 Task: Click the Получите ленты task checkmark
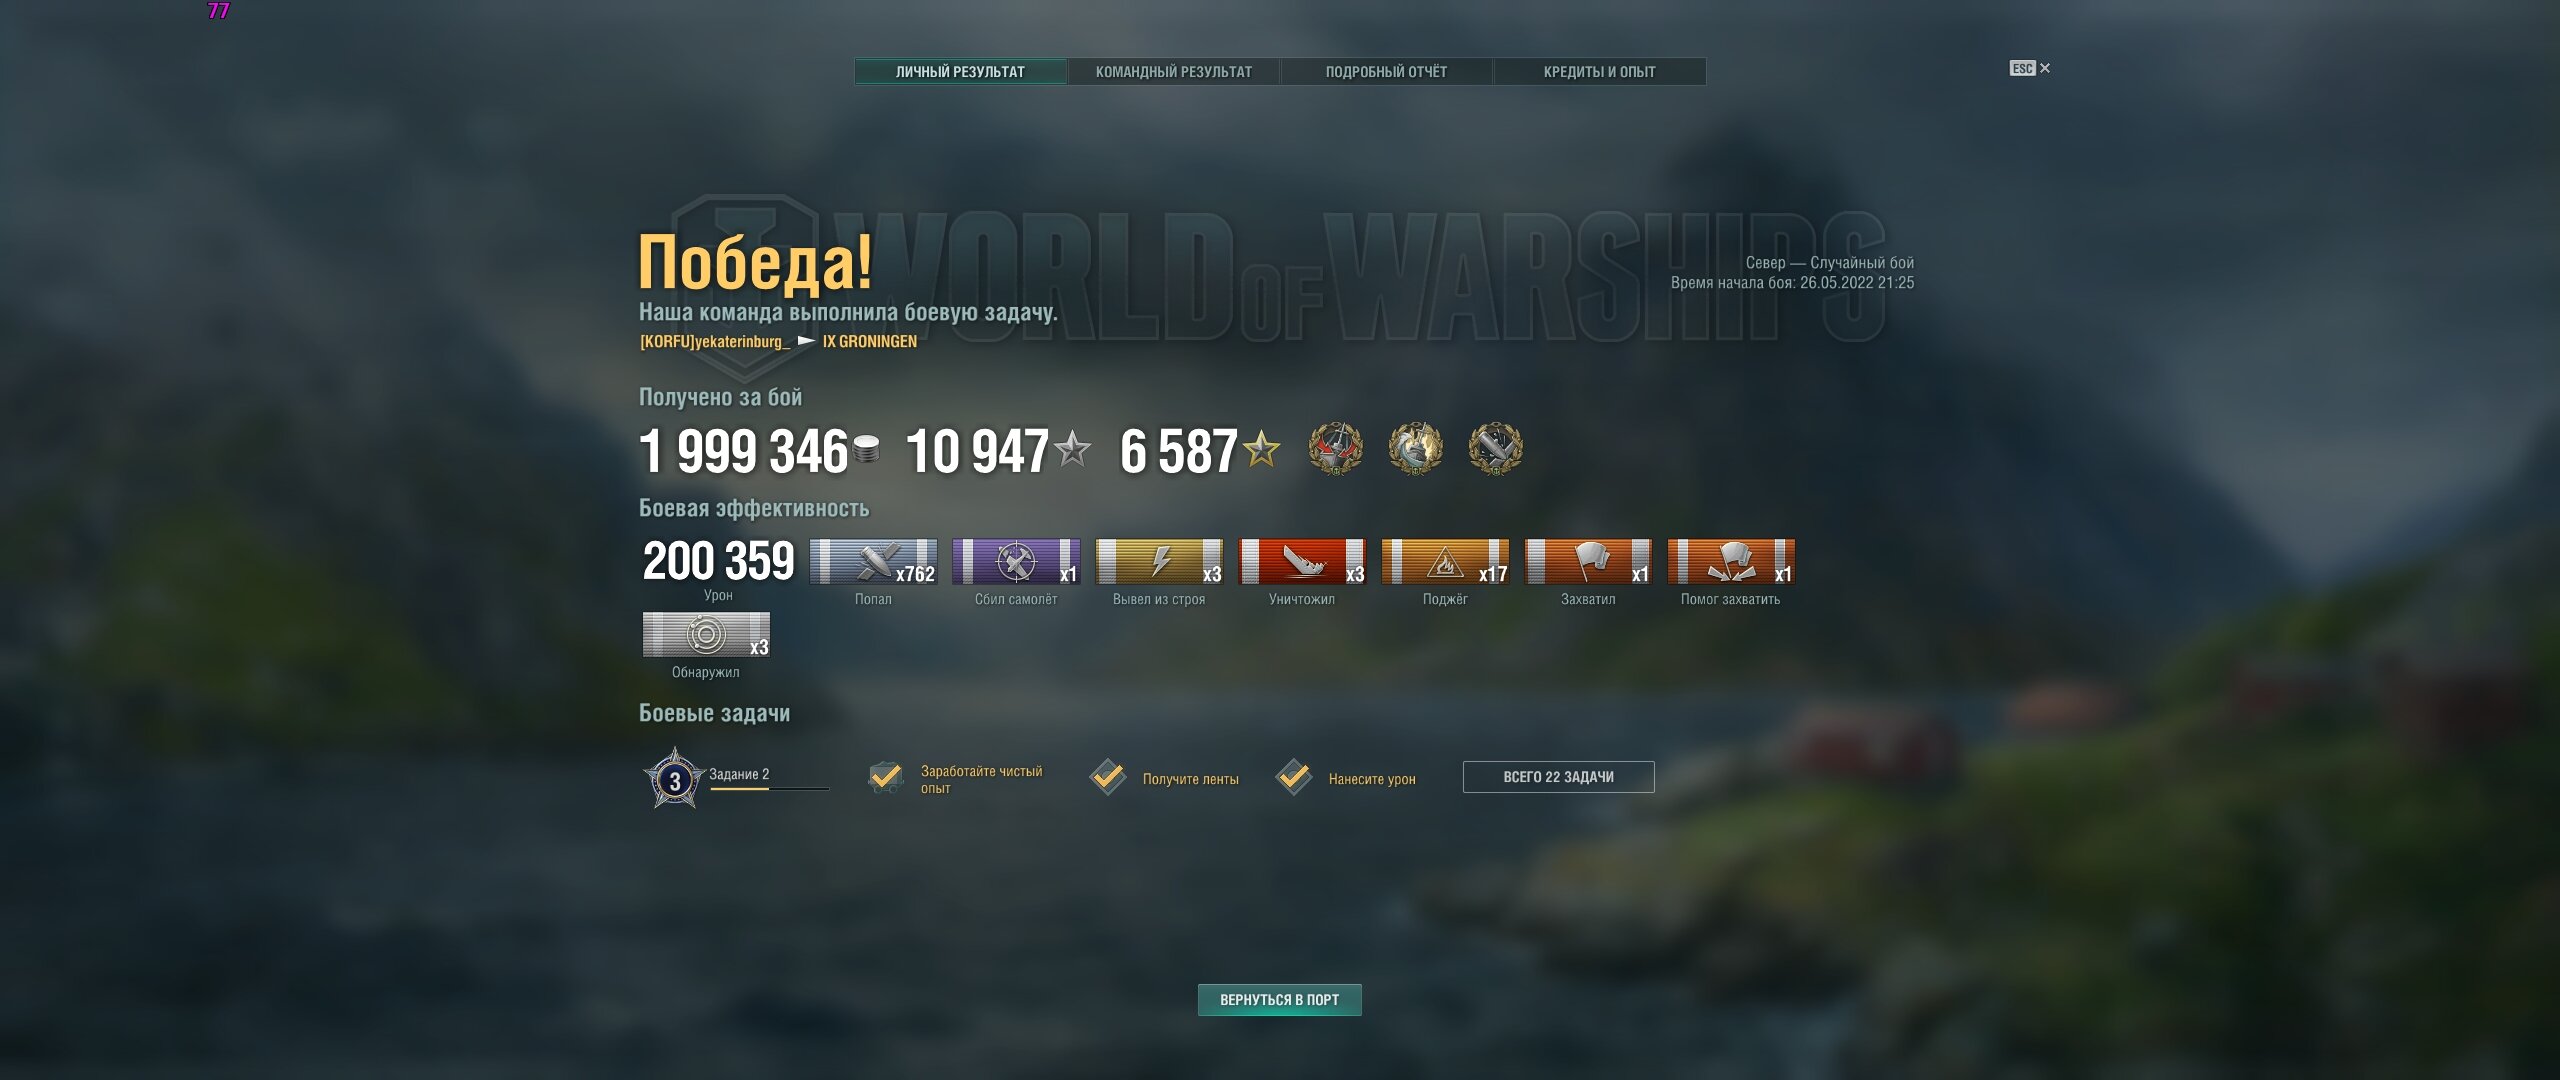tap(1108, 777)
